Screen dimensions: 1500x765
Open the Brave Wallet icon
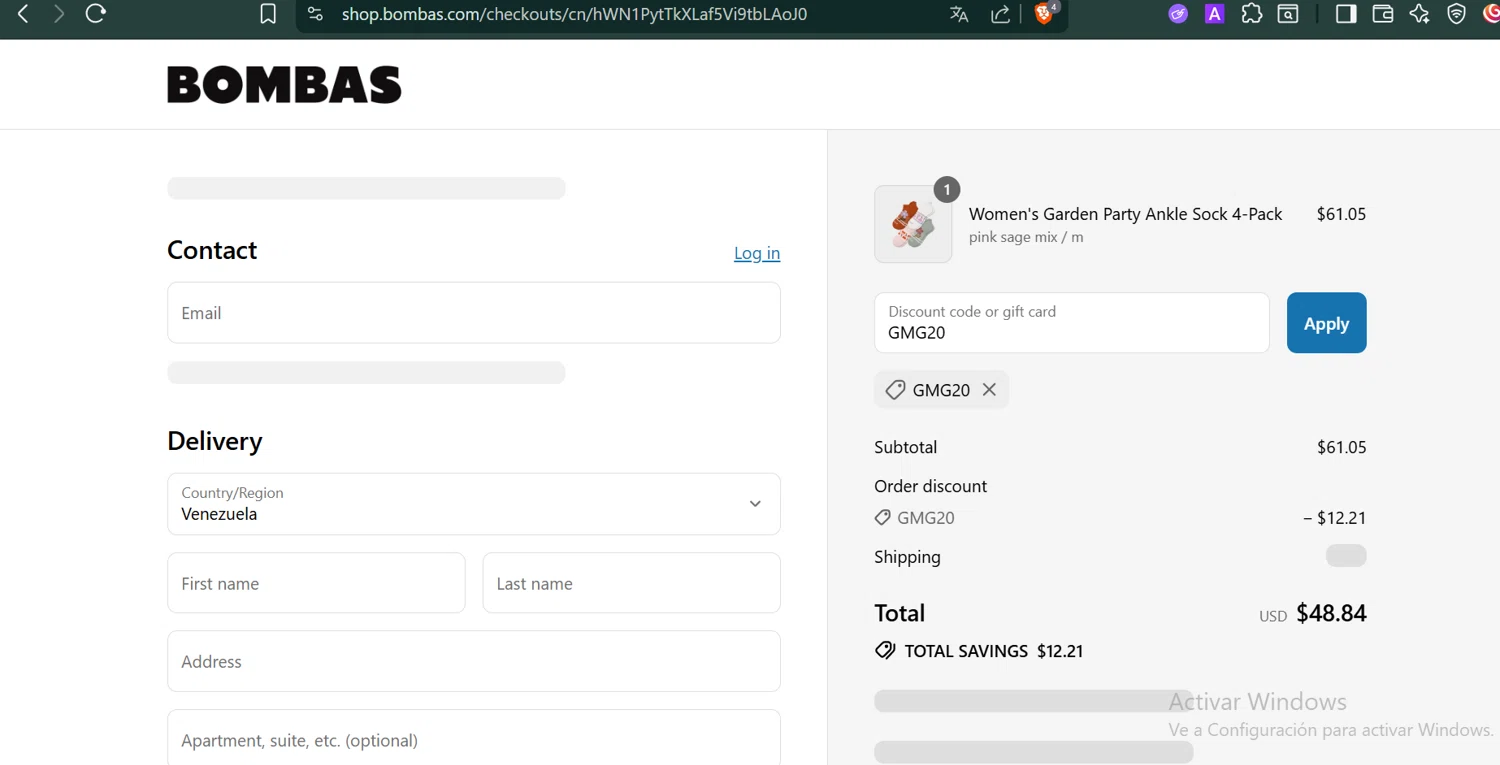click(1383, 14)
